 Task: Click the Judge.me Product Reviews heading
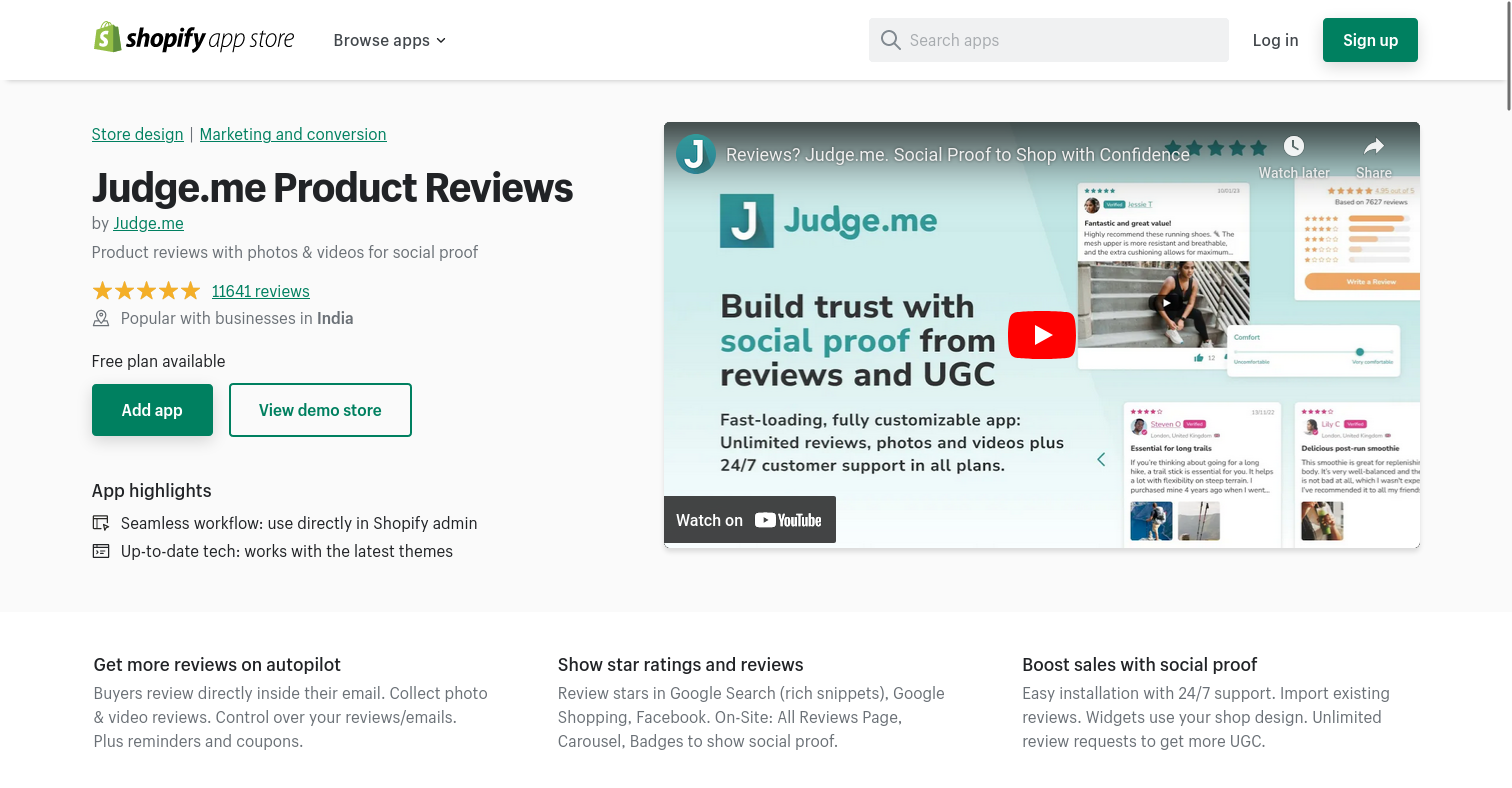(332, 188)
